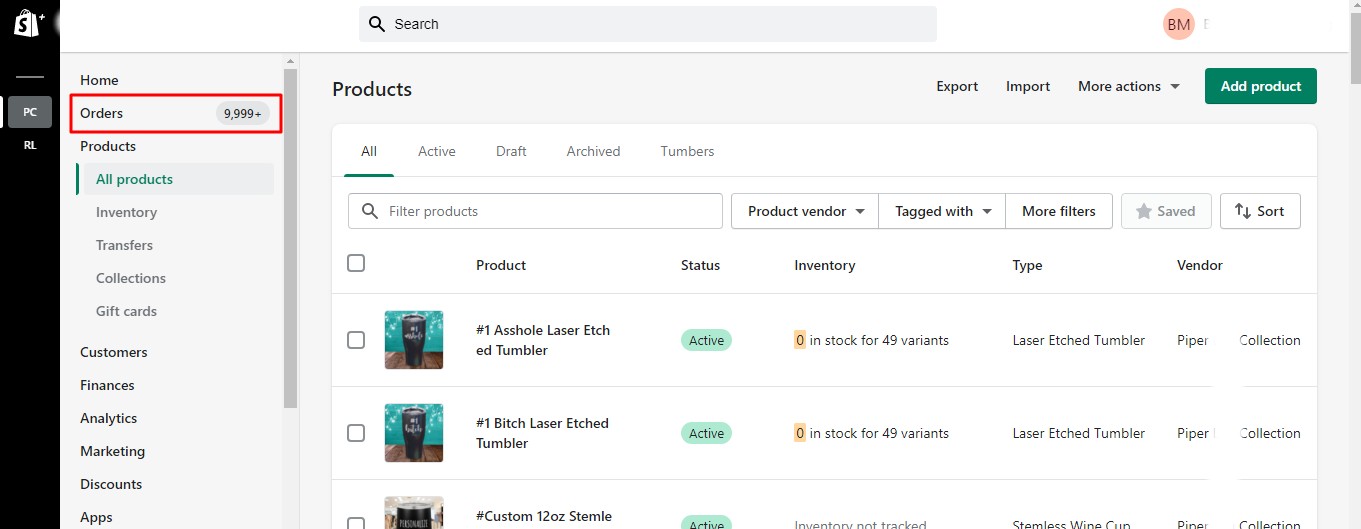The width and height of the screenshot is (1361, 529).
Task: Click Laser Etched Tumbler type in #1 Bitch row
Action: coord(1079,433)
